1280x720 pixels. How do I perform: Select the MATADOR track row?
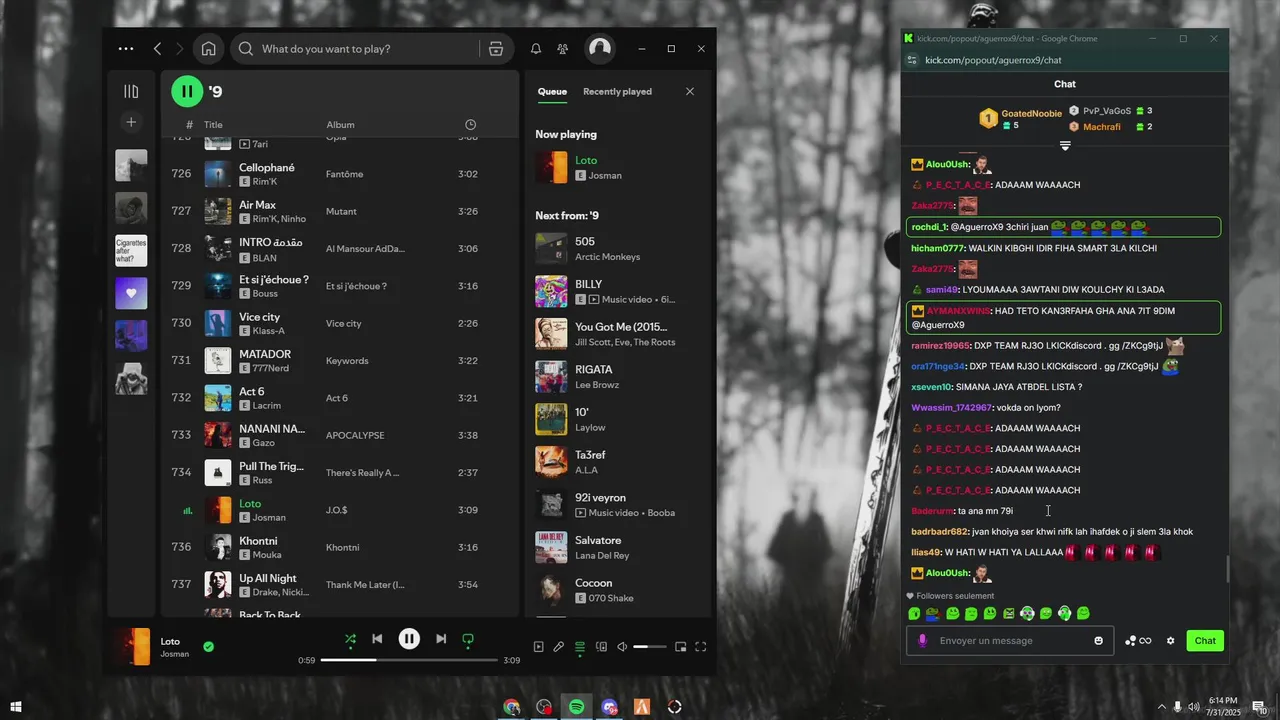click(x=339, y=360)
